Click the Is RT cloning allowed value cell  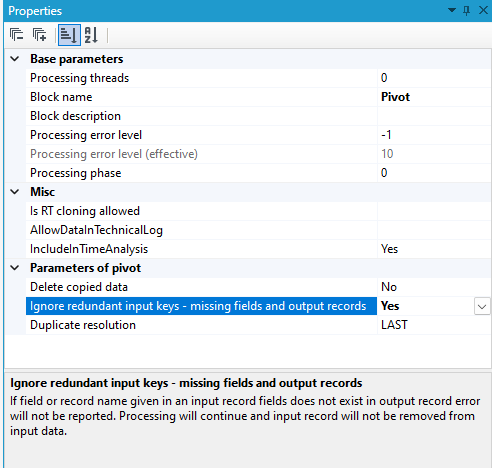pyautogui.click(x=434, y=211)
